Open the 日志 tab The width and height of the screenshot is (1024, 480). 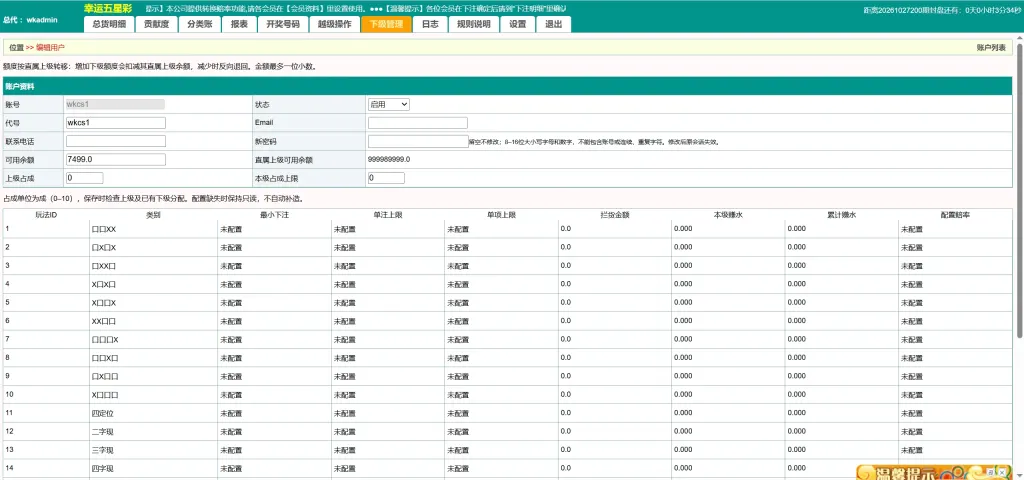click(x=430, y=24)
